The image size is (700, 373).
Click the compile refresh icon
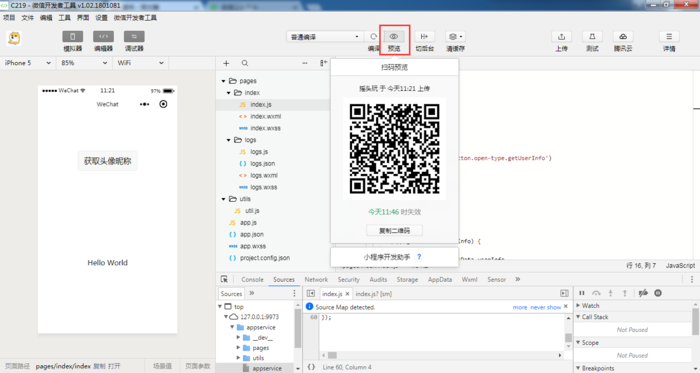coord(374,37)
